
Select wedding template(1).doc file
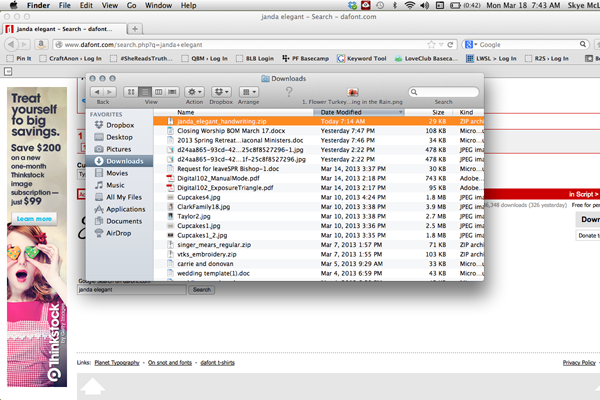pos(319,273)
